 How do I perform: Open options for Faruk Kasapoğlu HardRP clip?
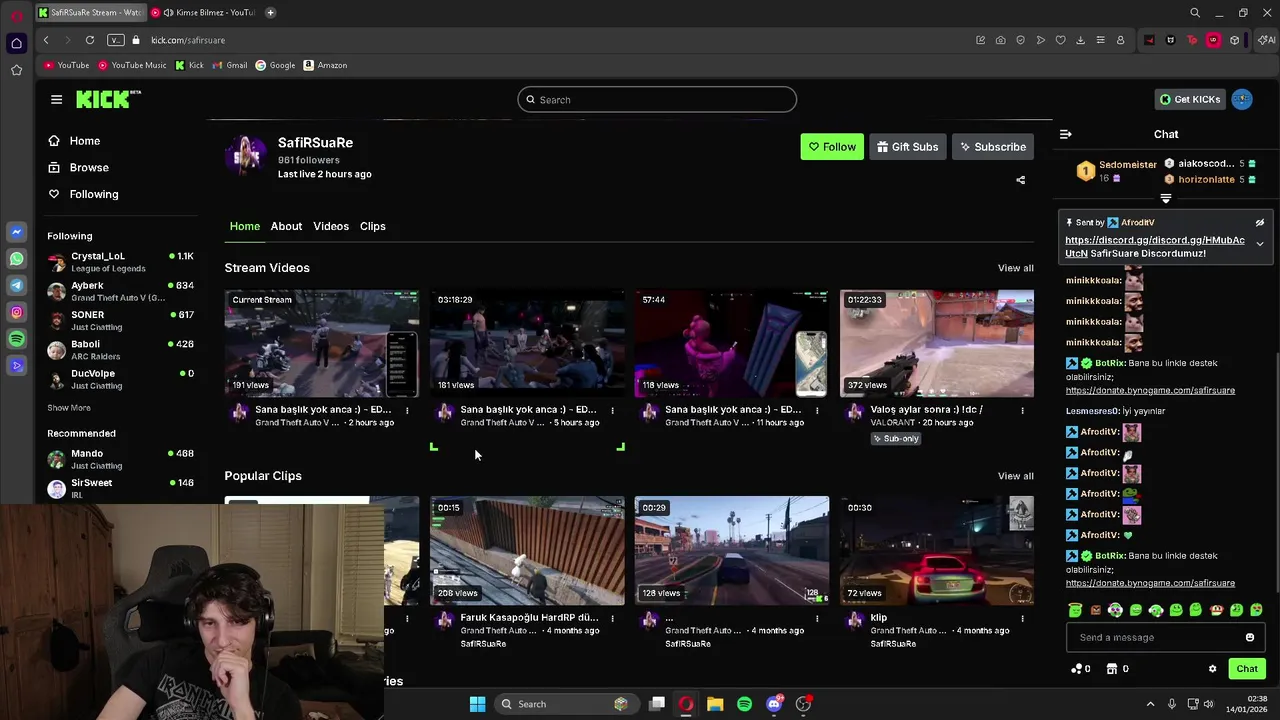point(612,618)
